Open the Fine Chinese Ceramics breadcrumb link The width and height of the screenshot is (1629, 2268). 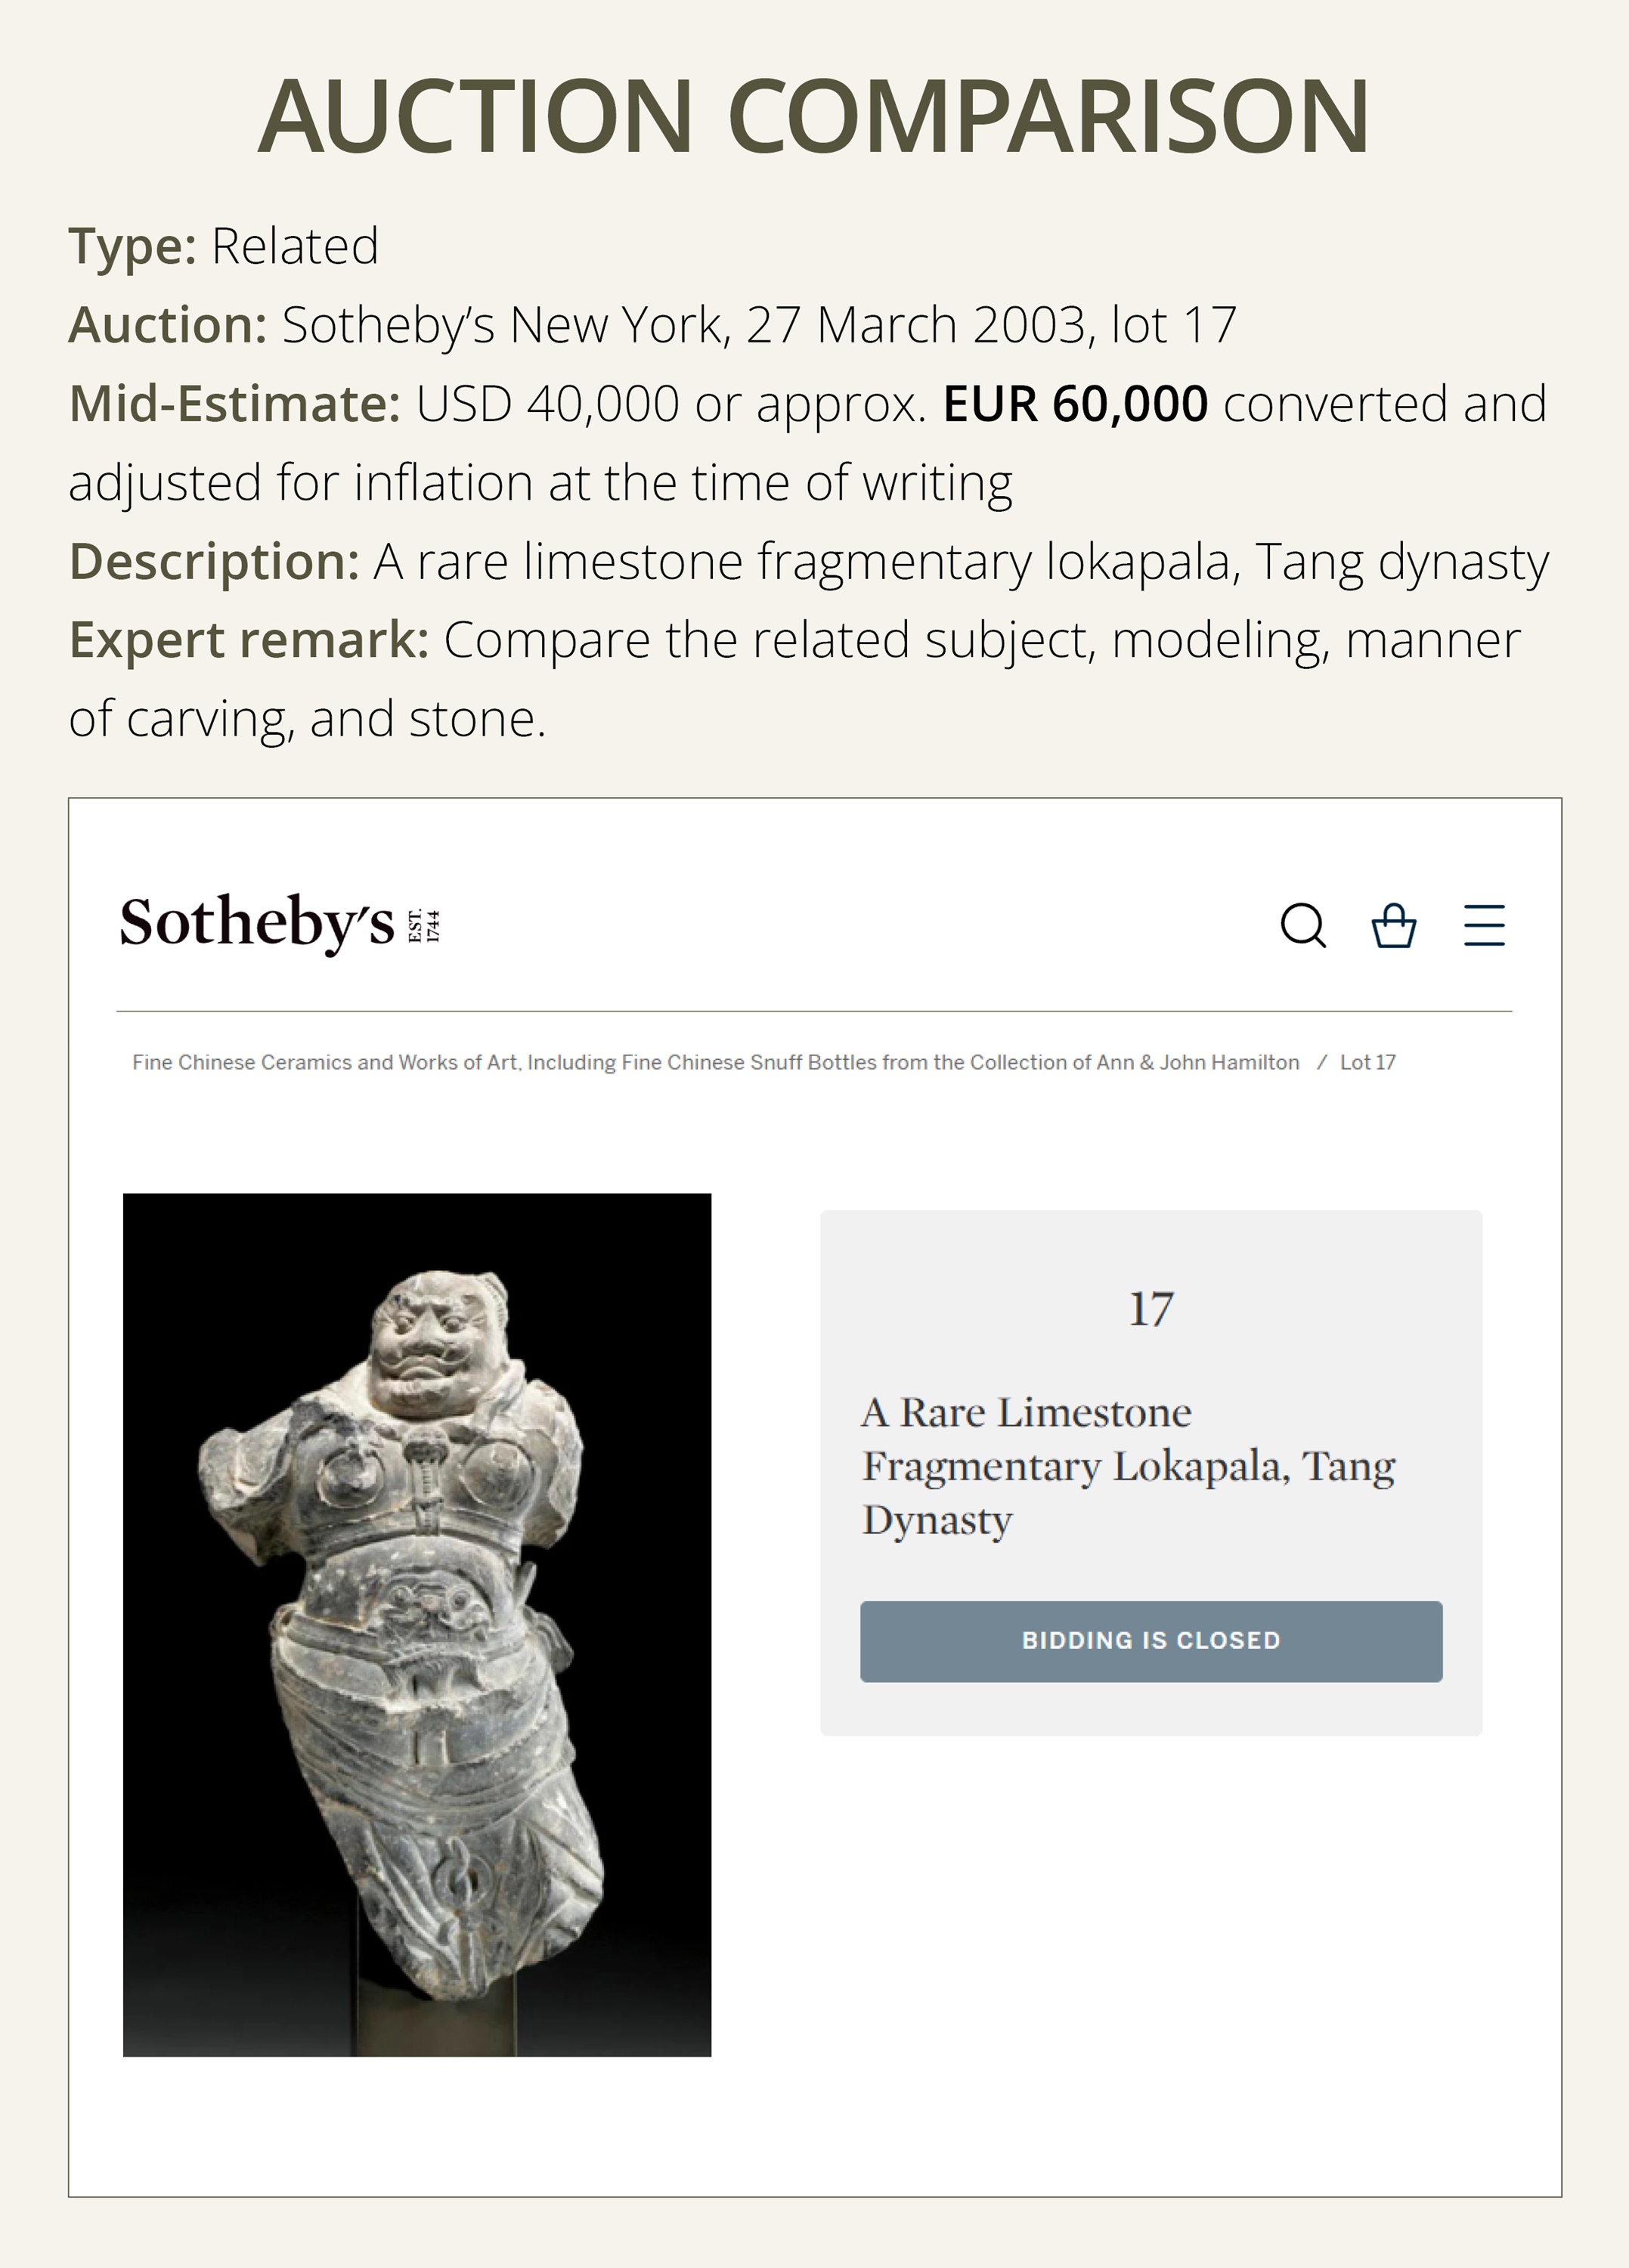pyautogui.click(x=715, y=1062)
